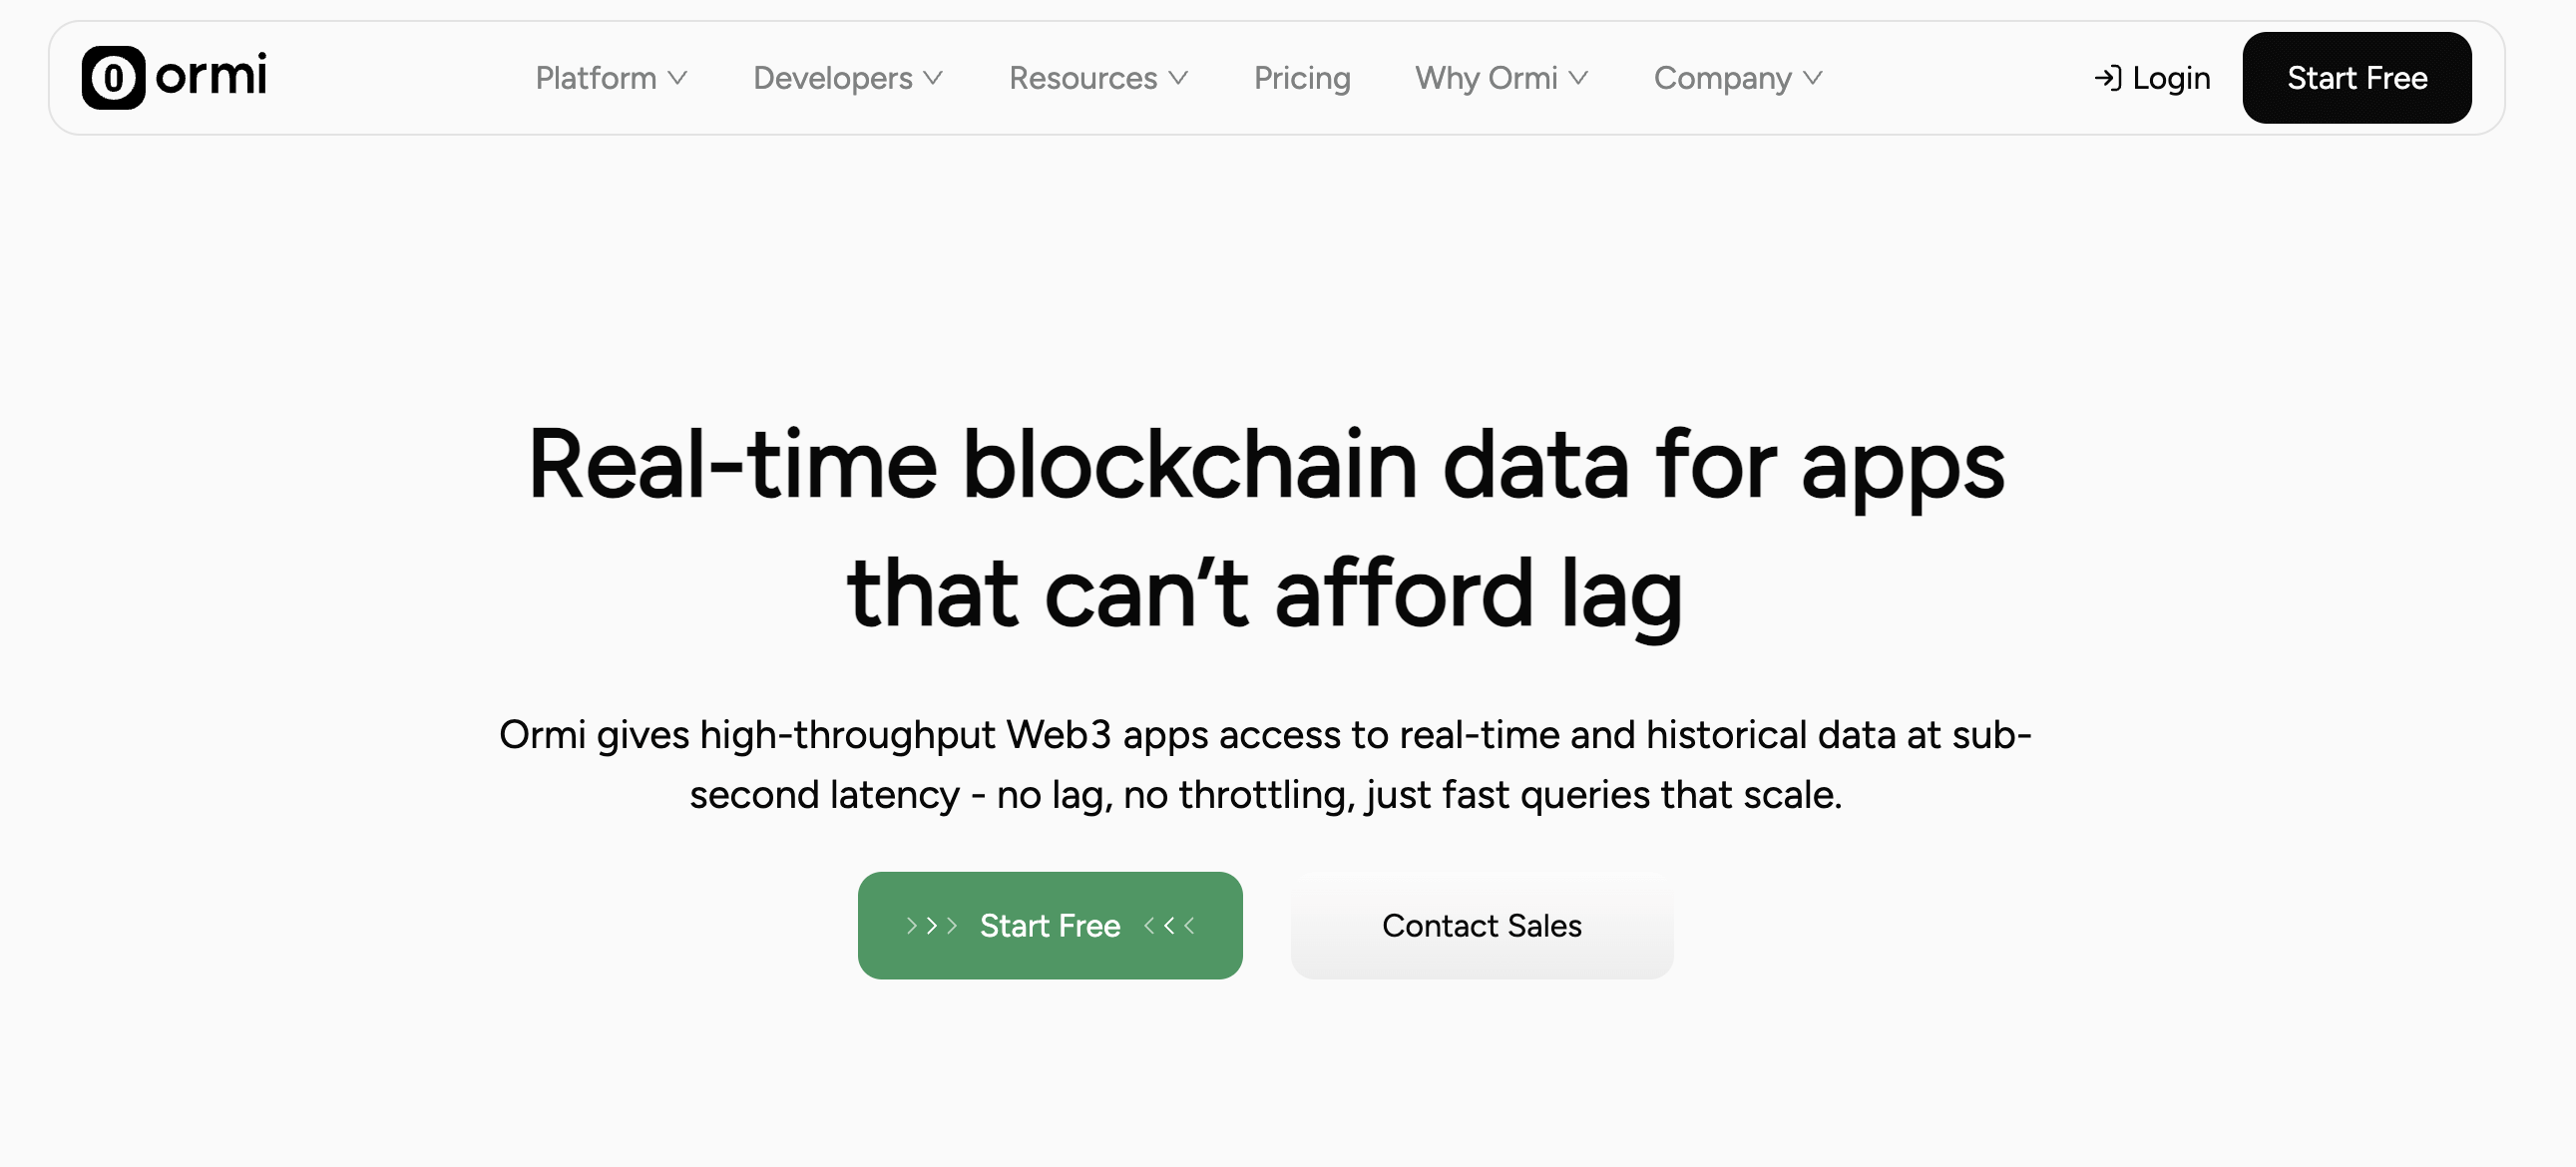Go to the Pricing page

[x=1302, y=78]
